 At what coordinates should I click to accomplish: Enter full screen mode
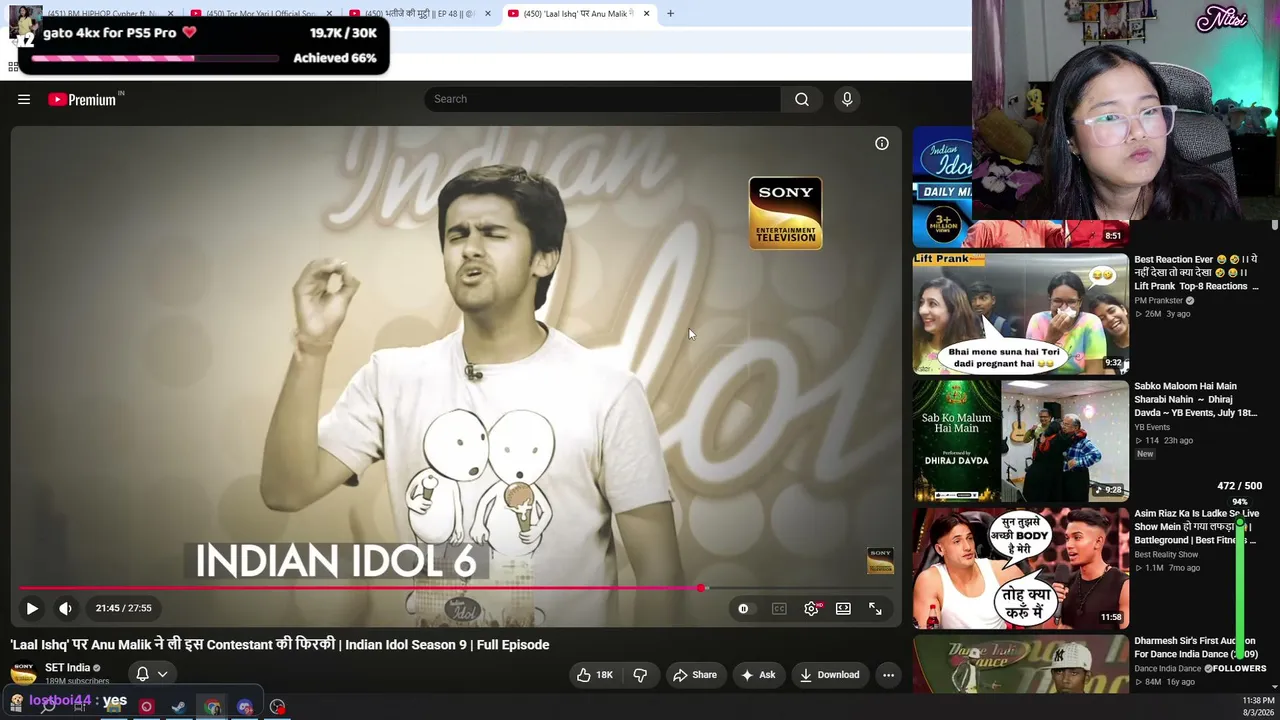coord(875,608)
